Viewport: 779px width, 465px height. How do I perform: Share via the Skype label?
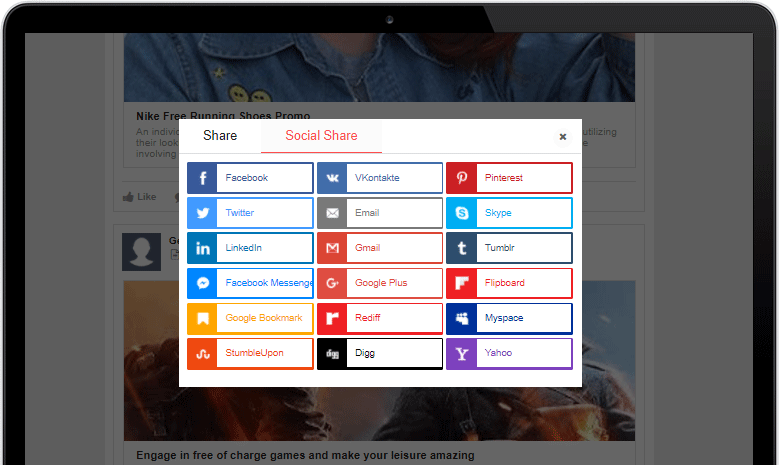[x=498, y=213]
